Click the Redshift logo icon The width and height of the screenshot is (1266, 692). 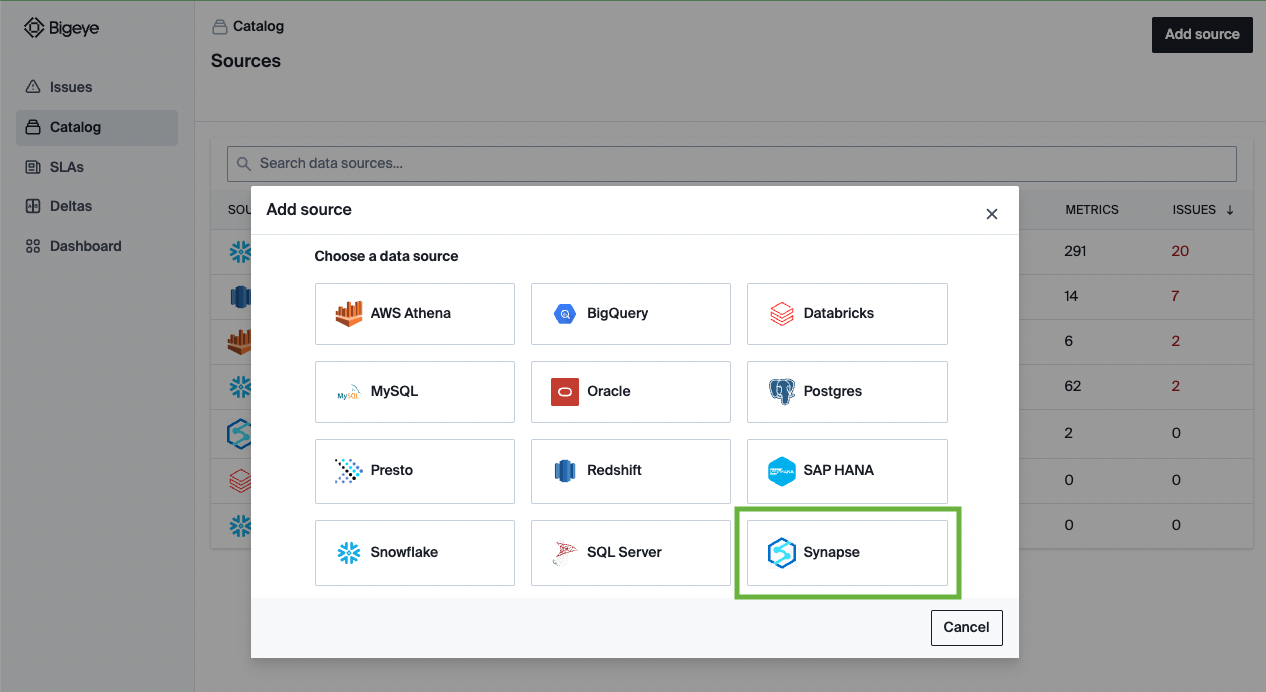tap(565, 470)
